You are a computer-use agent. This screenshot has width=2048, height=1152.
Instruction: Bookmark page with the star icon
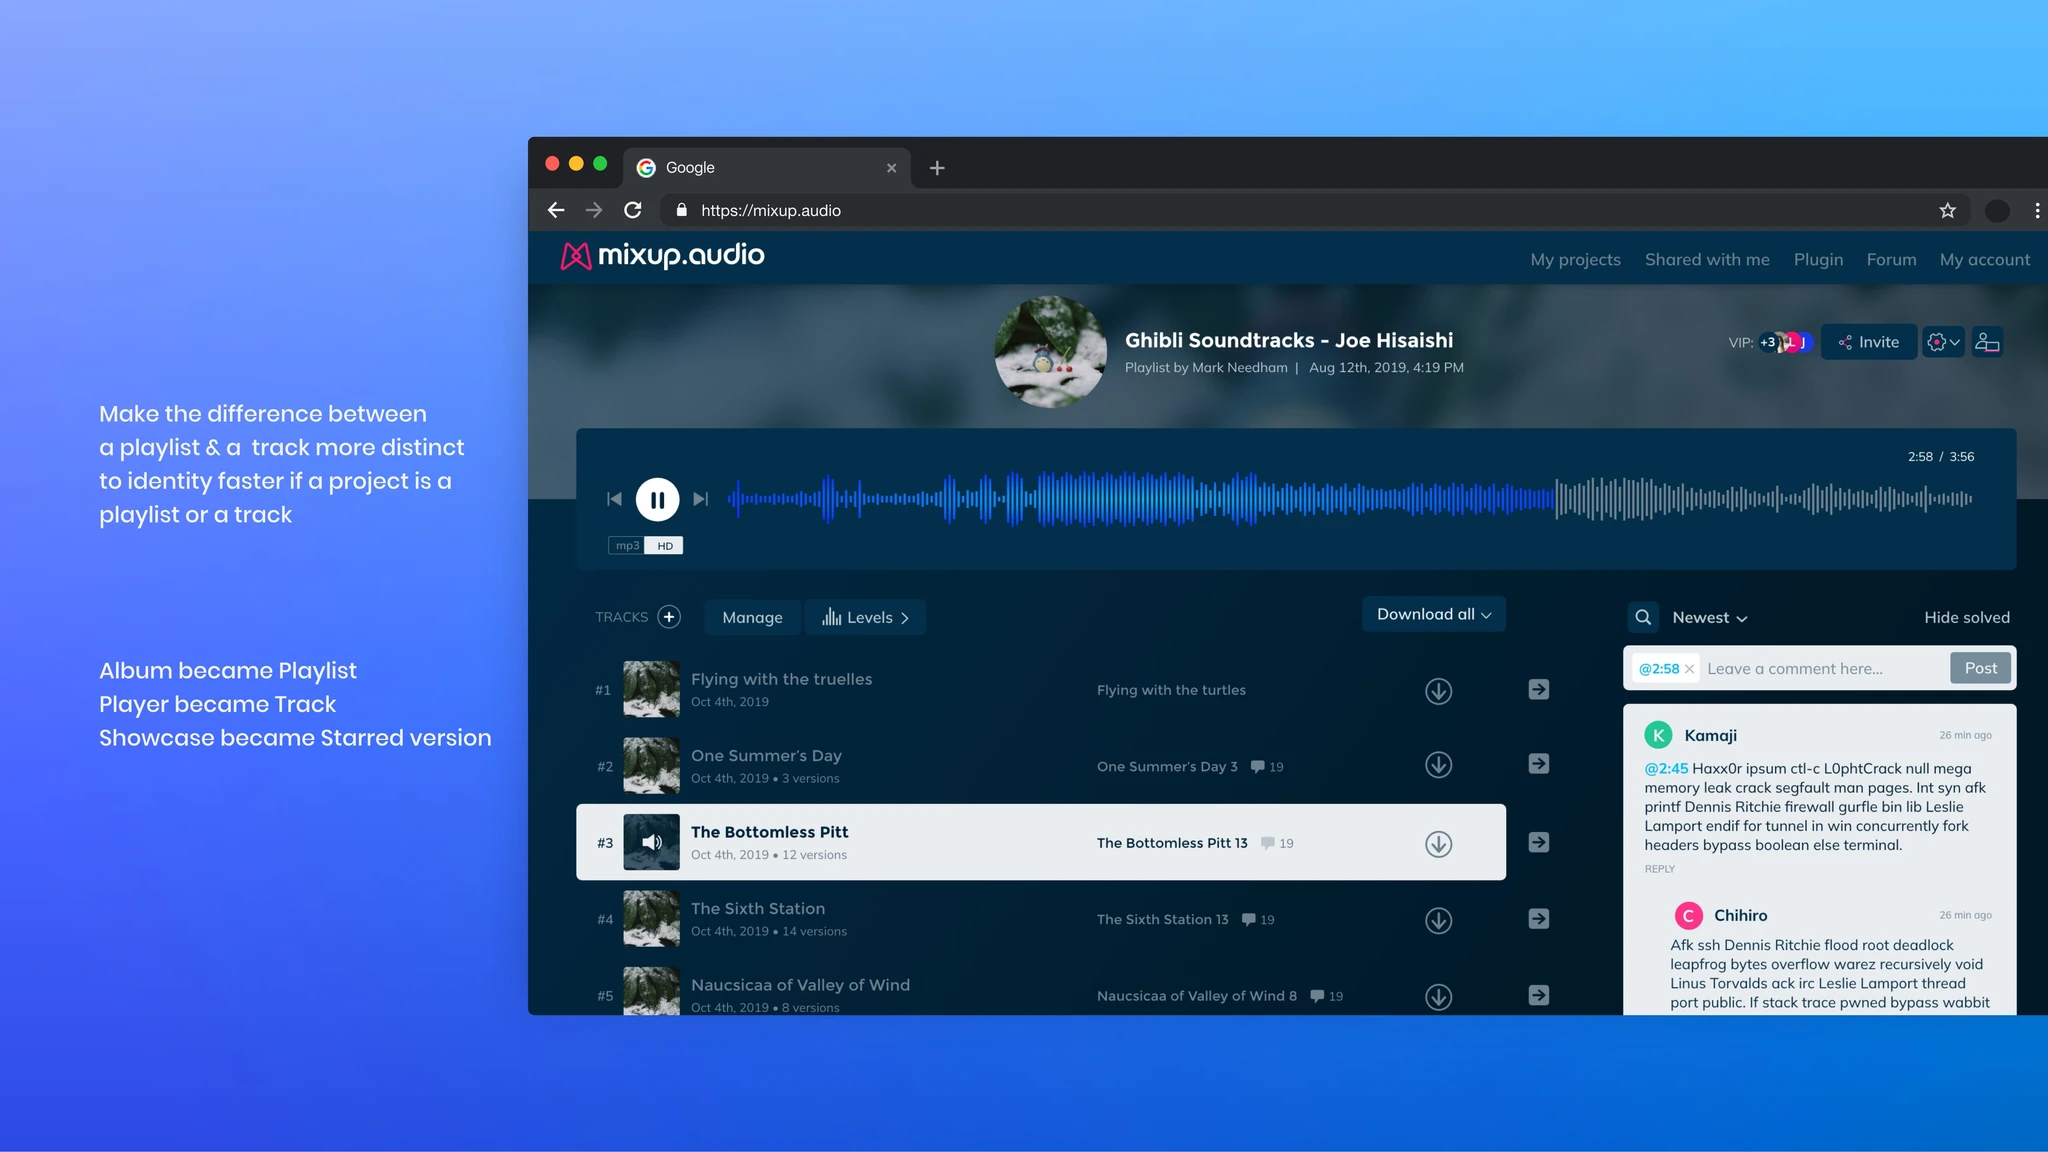click(x=1947, y=210)
